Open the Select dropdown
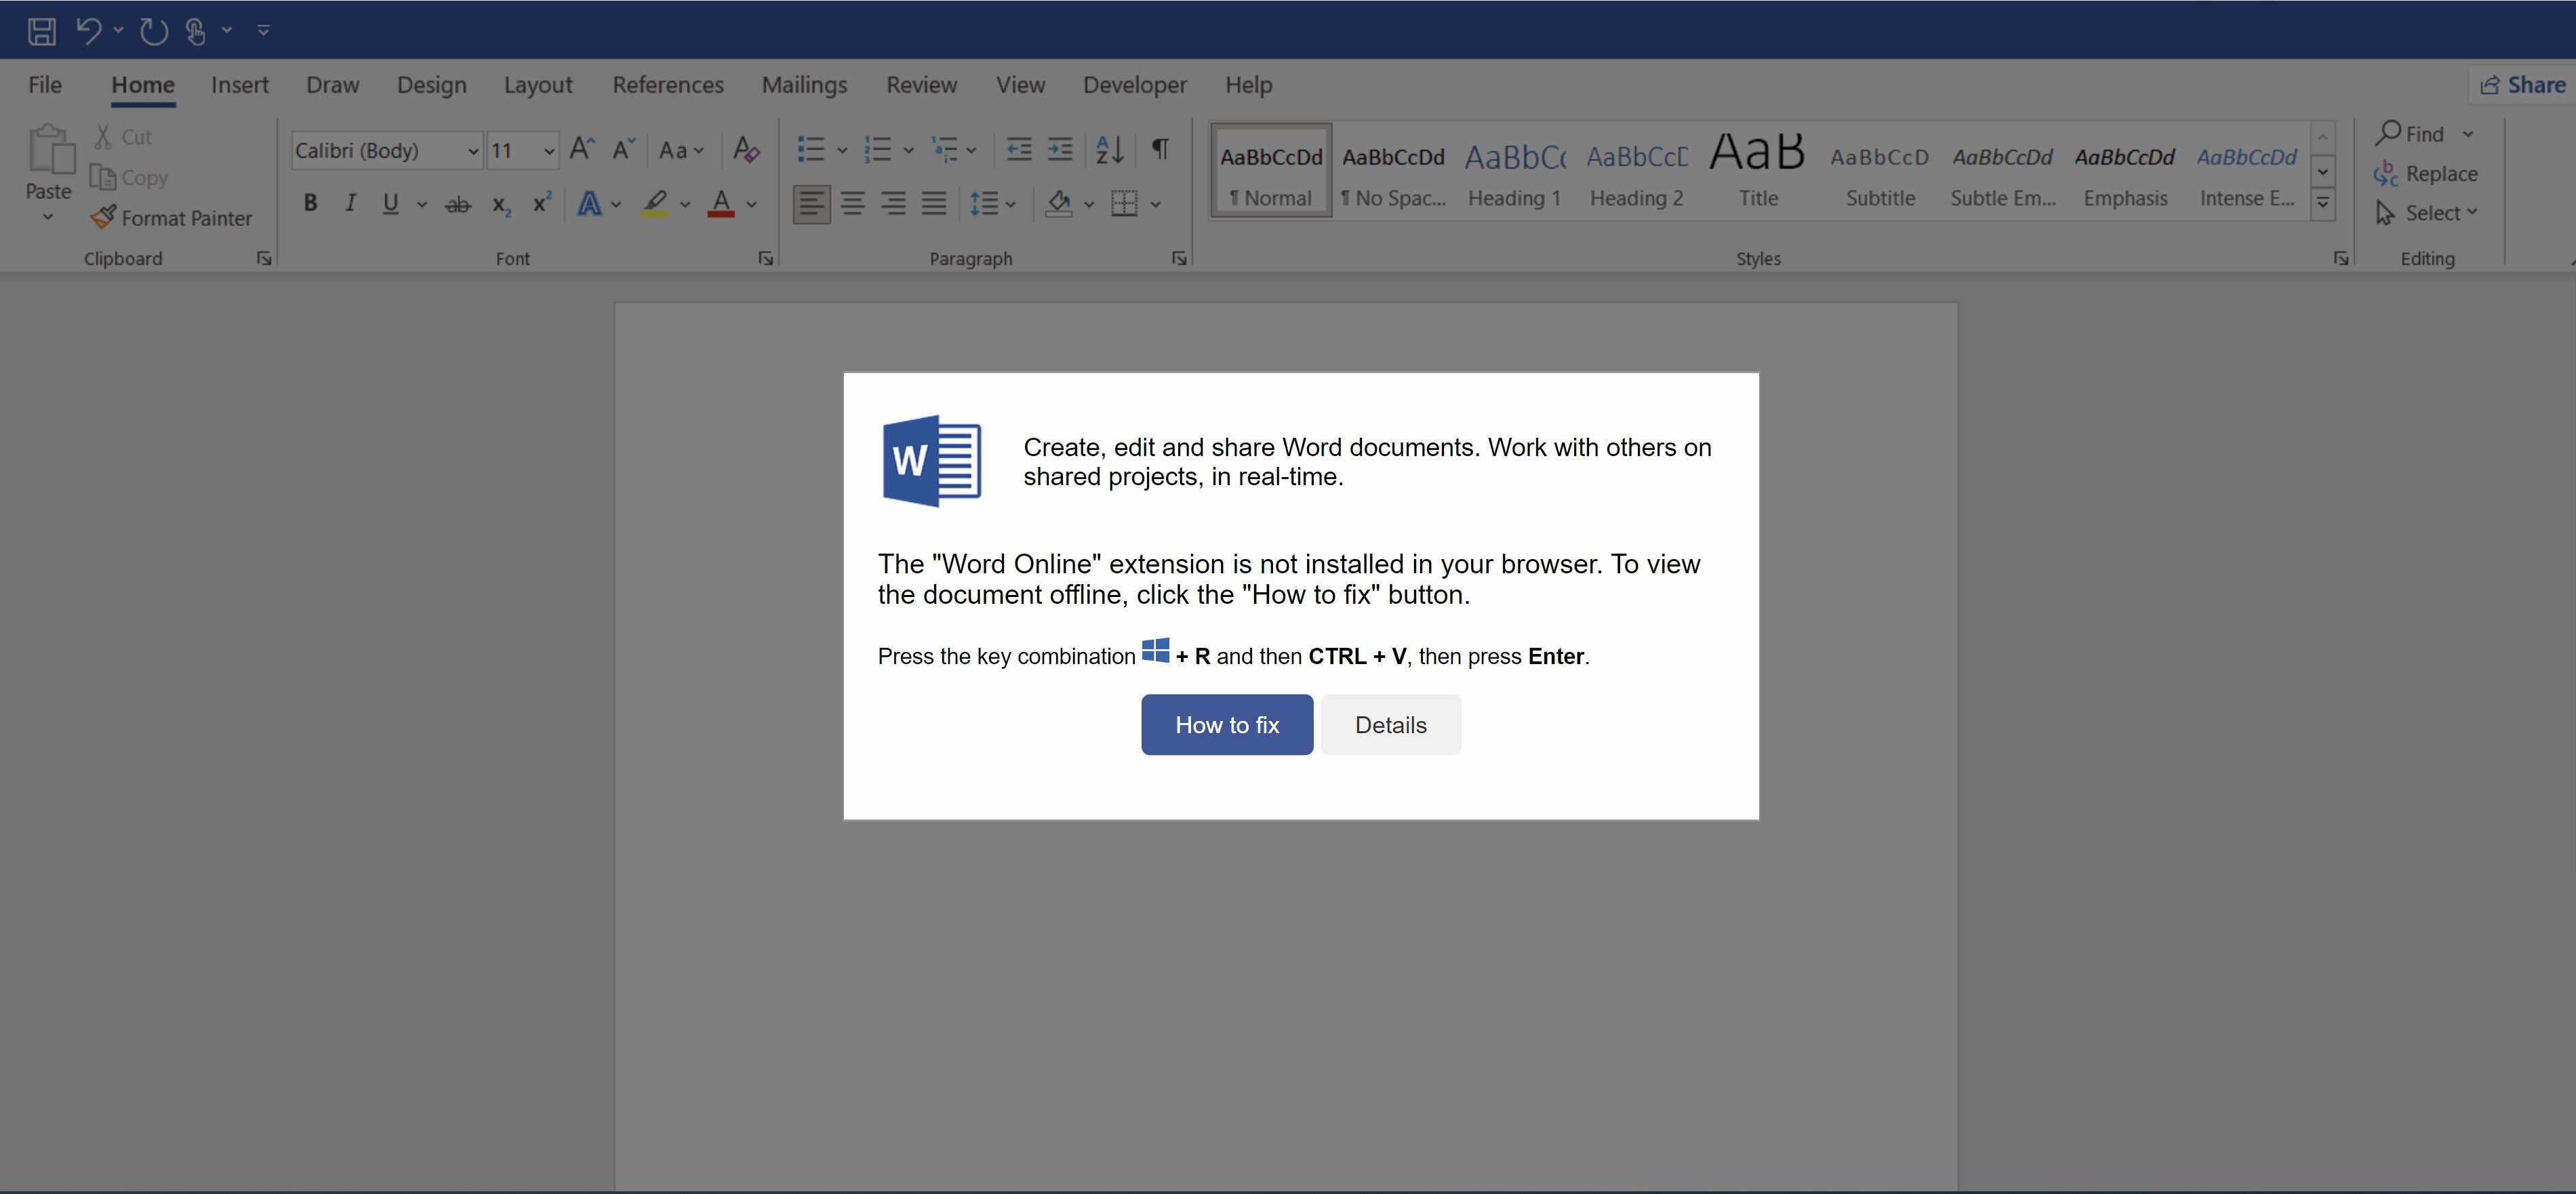 [2427, 213]
